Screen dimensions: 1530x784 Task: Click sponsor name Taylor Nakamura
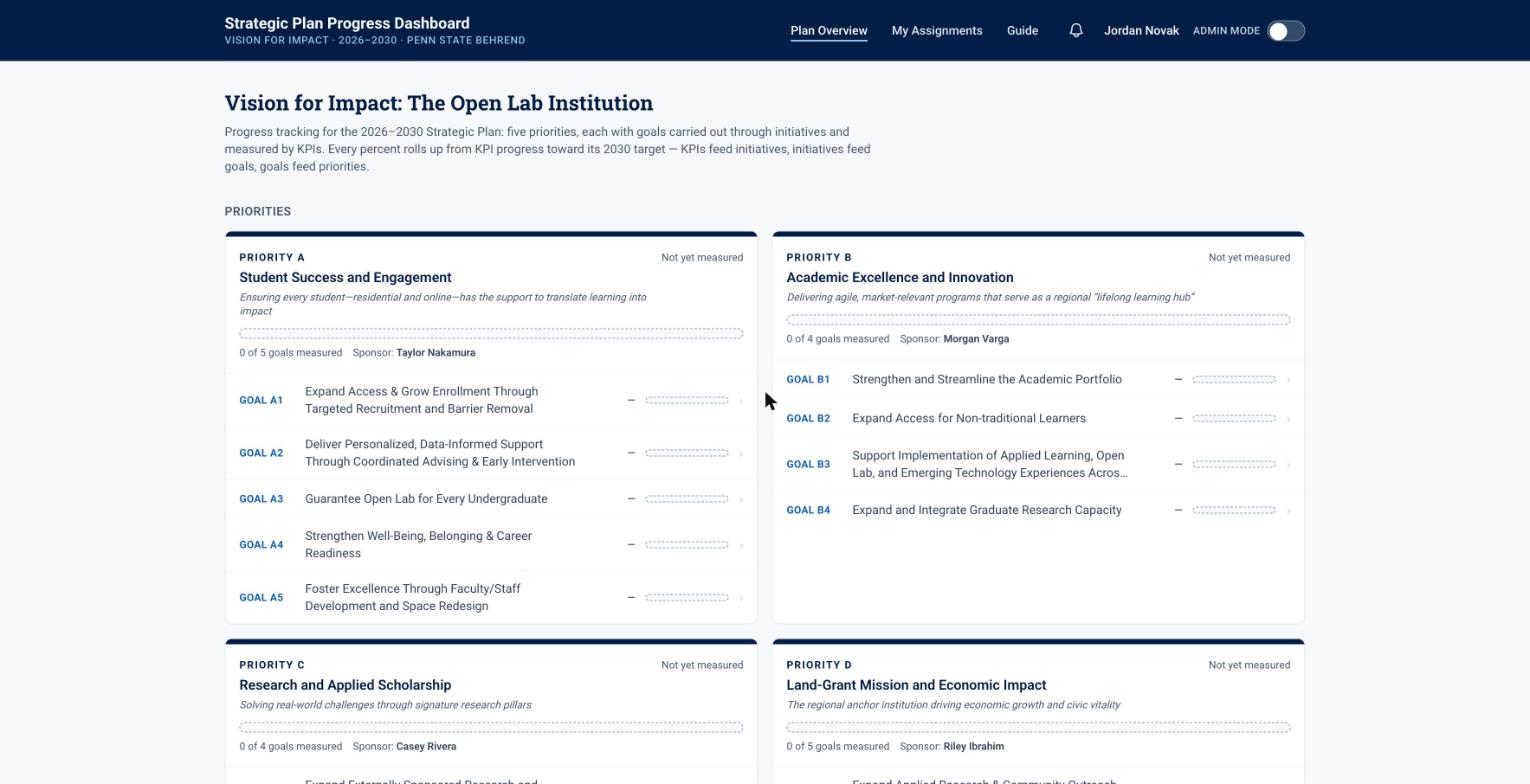coord(436,353)
